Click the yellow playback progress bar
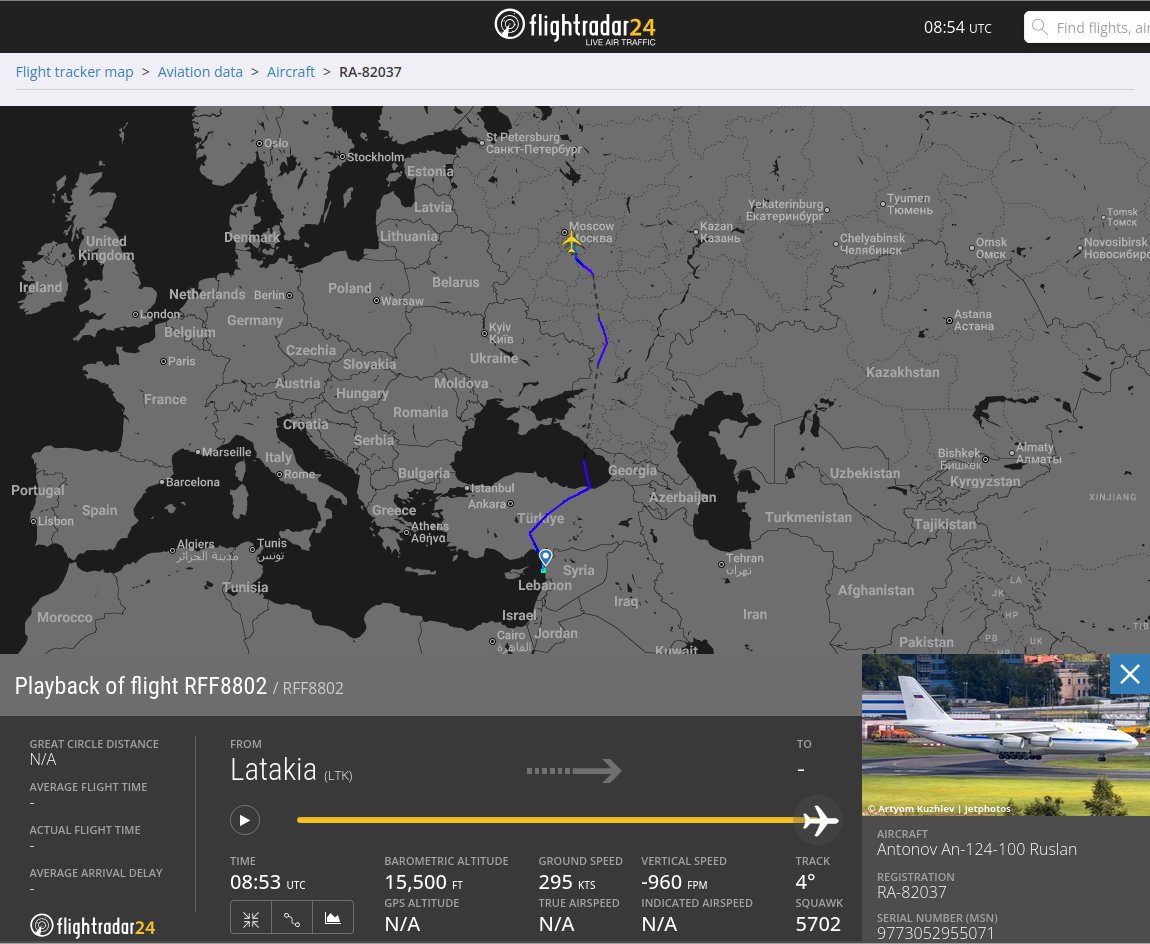This screenshot has width=1150, height=944. [x=548, y=820]
